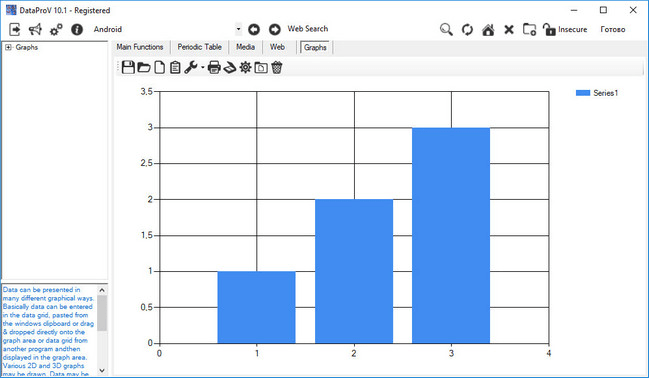Click the blue bar at value 1
Viewport: 649px width, 378px height.
(256, 307)
